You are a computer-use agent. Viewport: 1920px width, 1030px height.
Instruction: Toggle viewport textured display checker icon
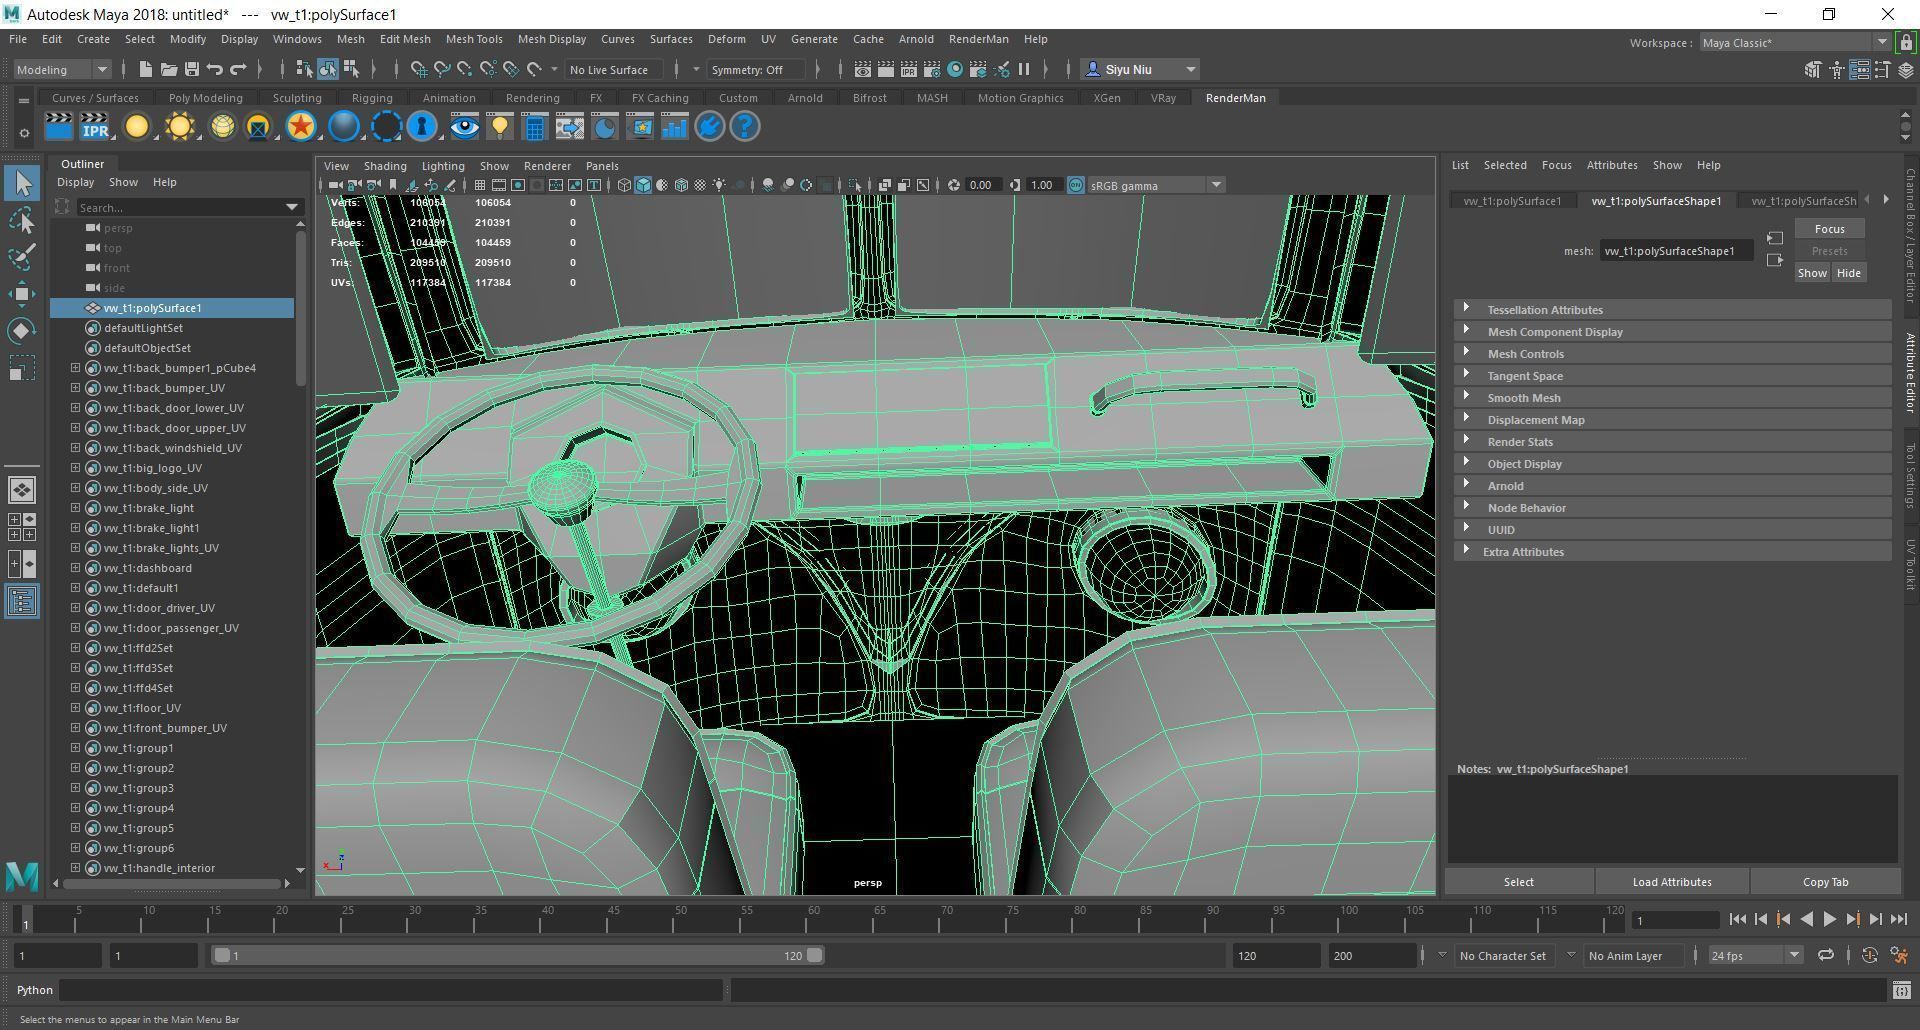[x=700, y=185]
